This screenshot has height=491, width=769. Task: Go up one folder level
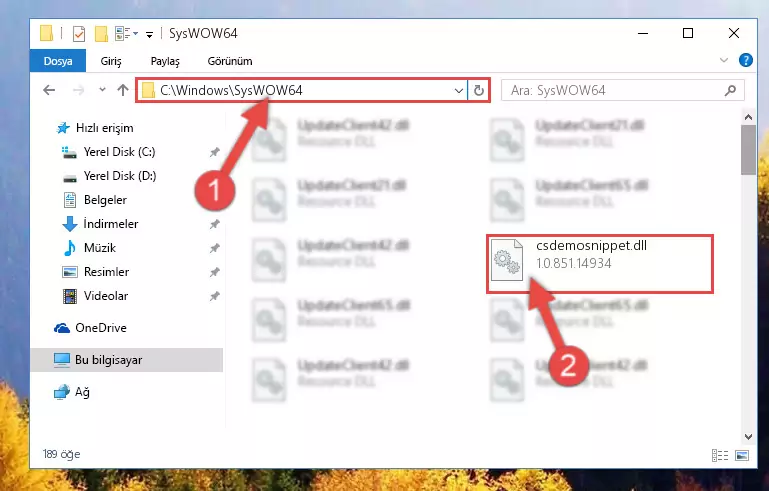(123, 90)
